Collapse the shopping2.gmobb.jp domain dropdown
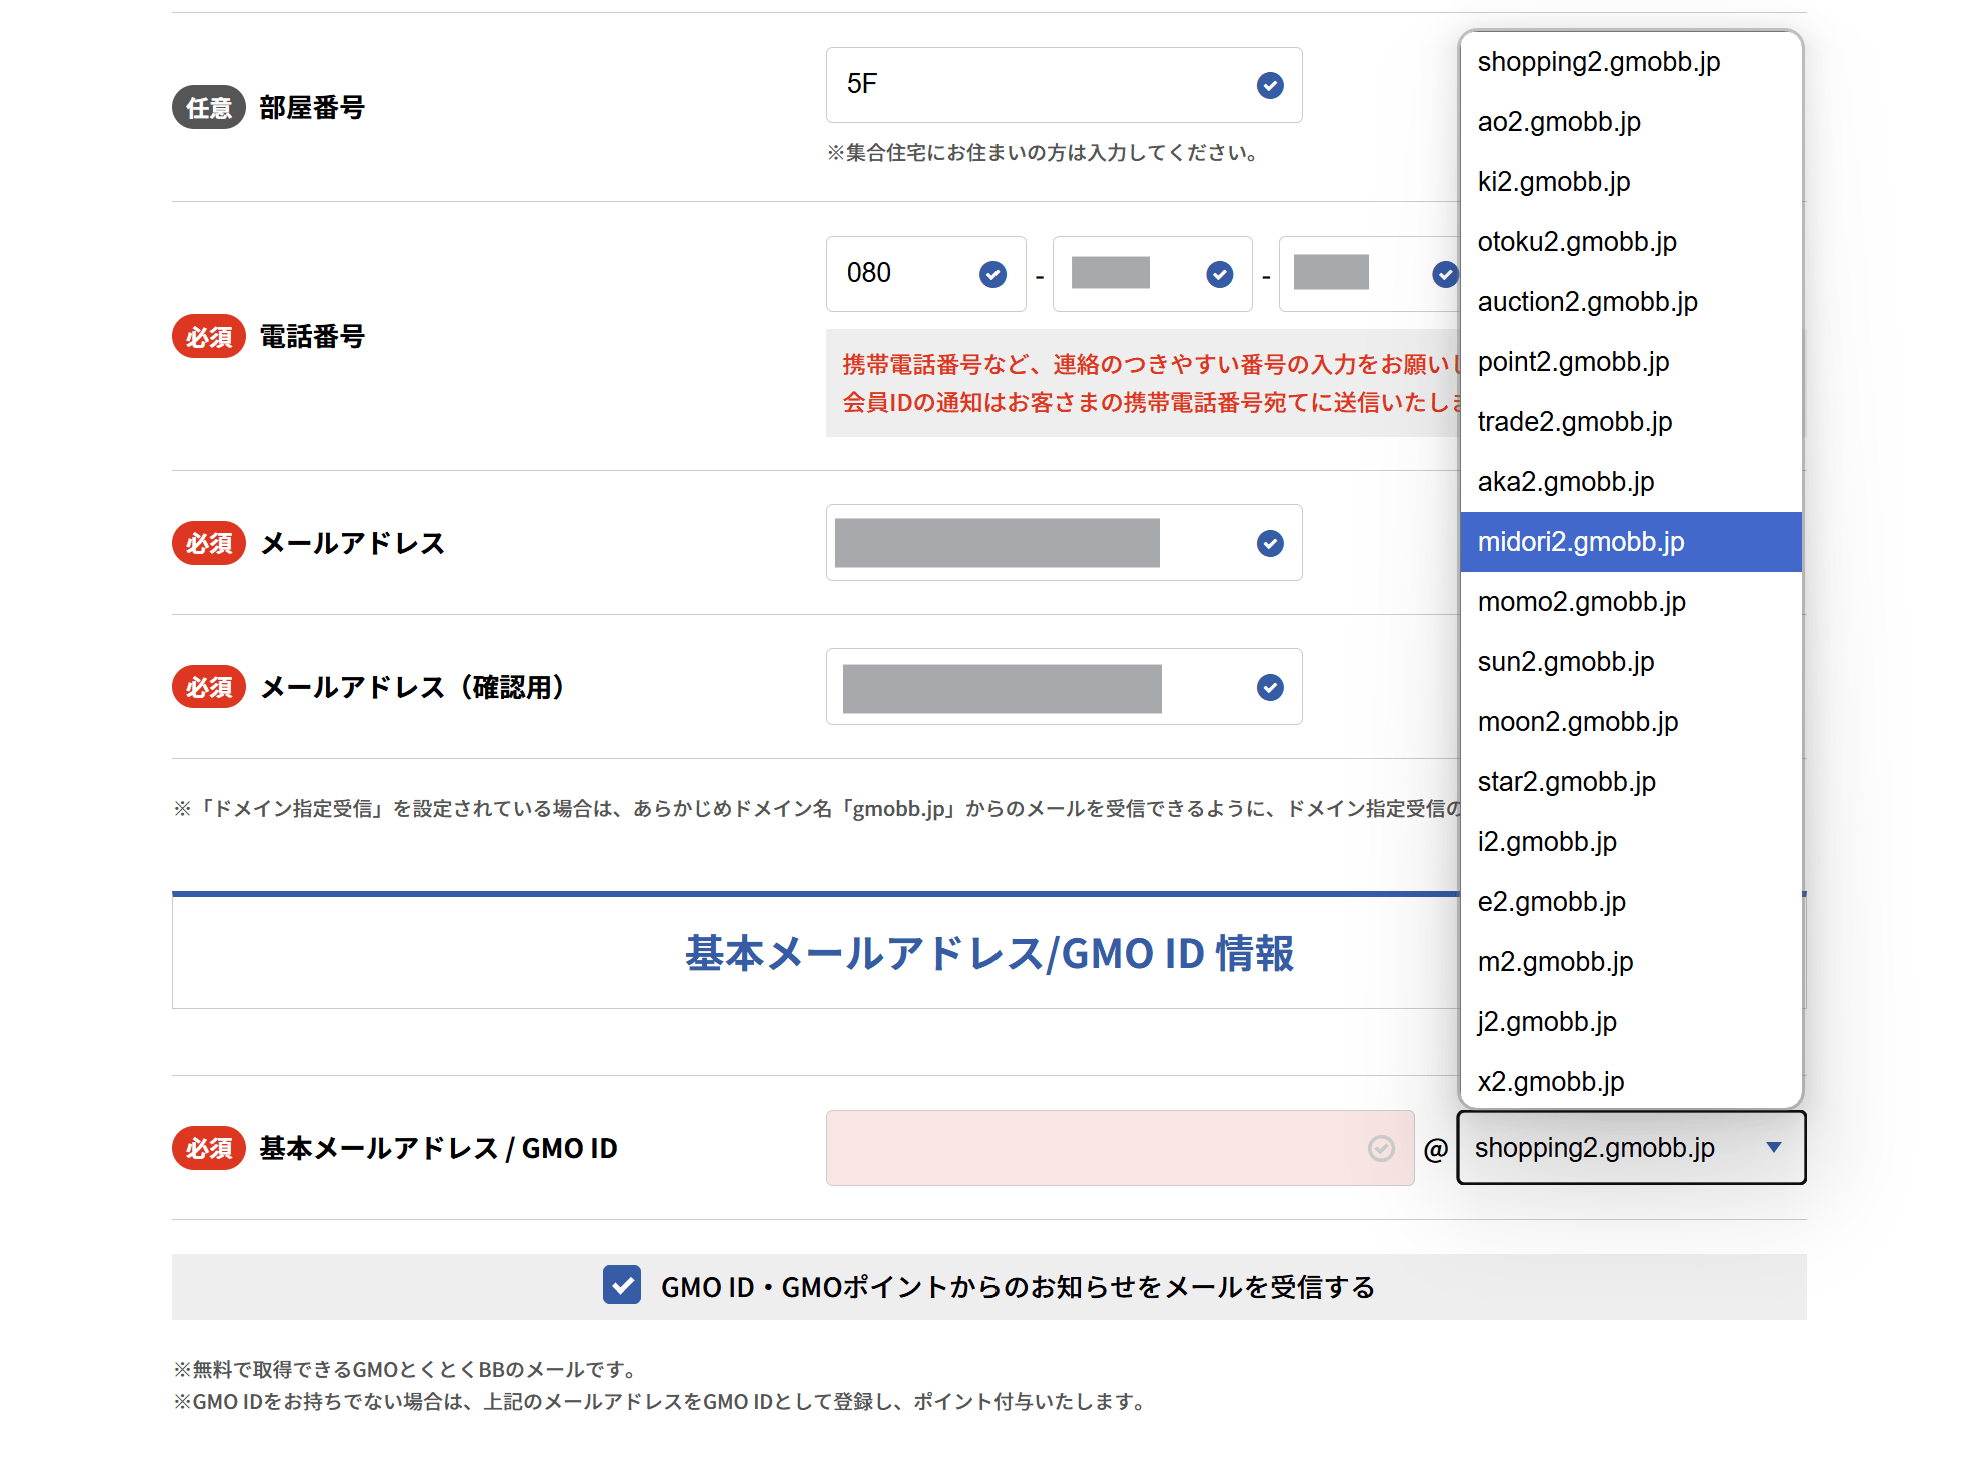Screen dimensions: 1985x1457 (x=1631, y=1148)
